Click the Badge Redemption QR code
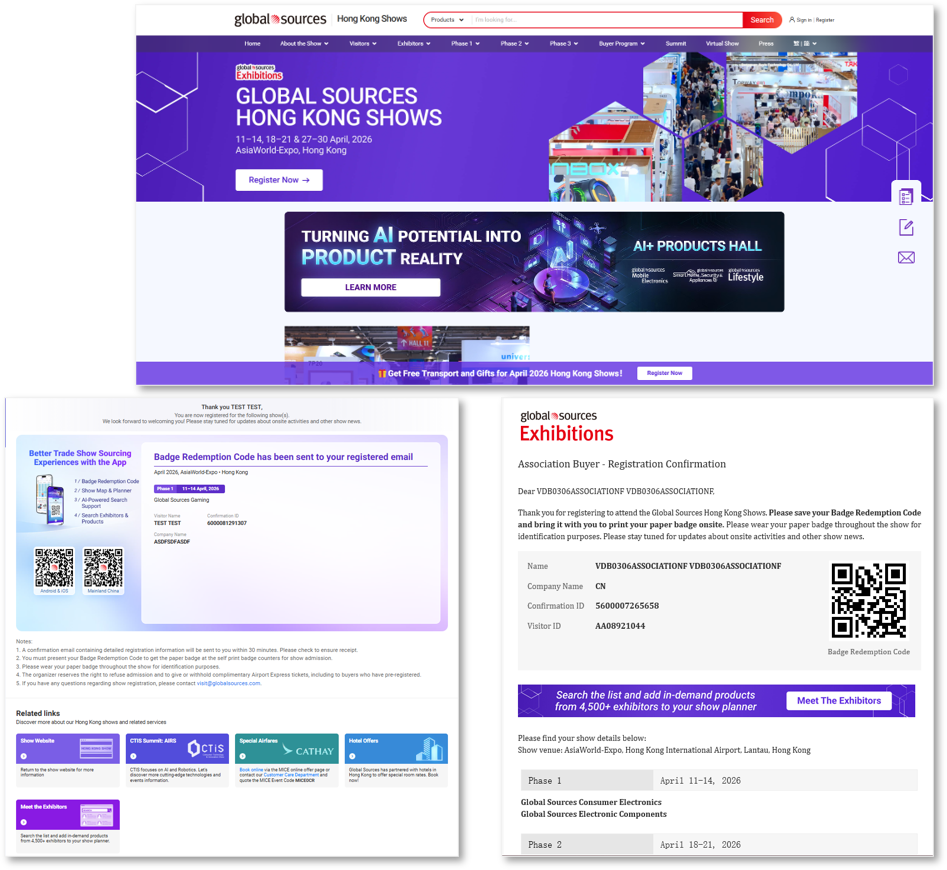 coord(868,600)
